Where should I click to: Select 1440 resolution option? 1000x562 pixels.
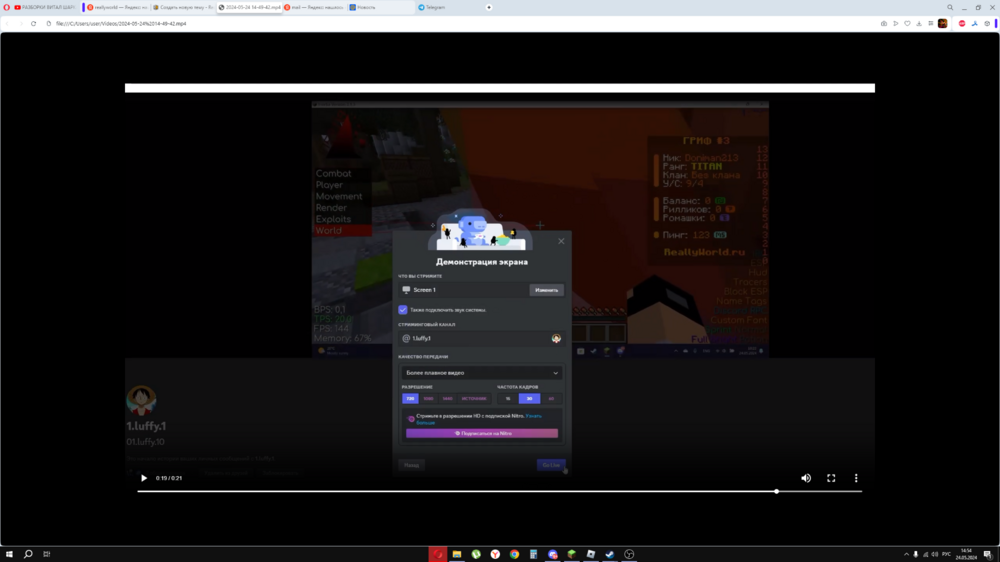pyautogui.click(x=448, y=399)
